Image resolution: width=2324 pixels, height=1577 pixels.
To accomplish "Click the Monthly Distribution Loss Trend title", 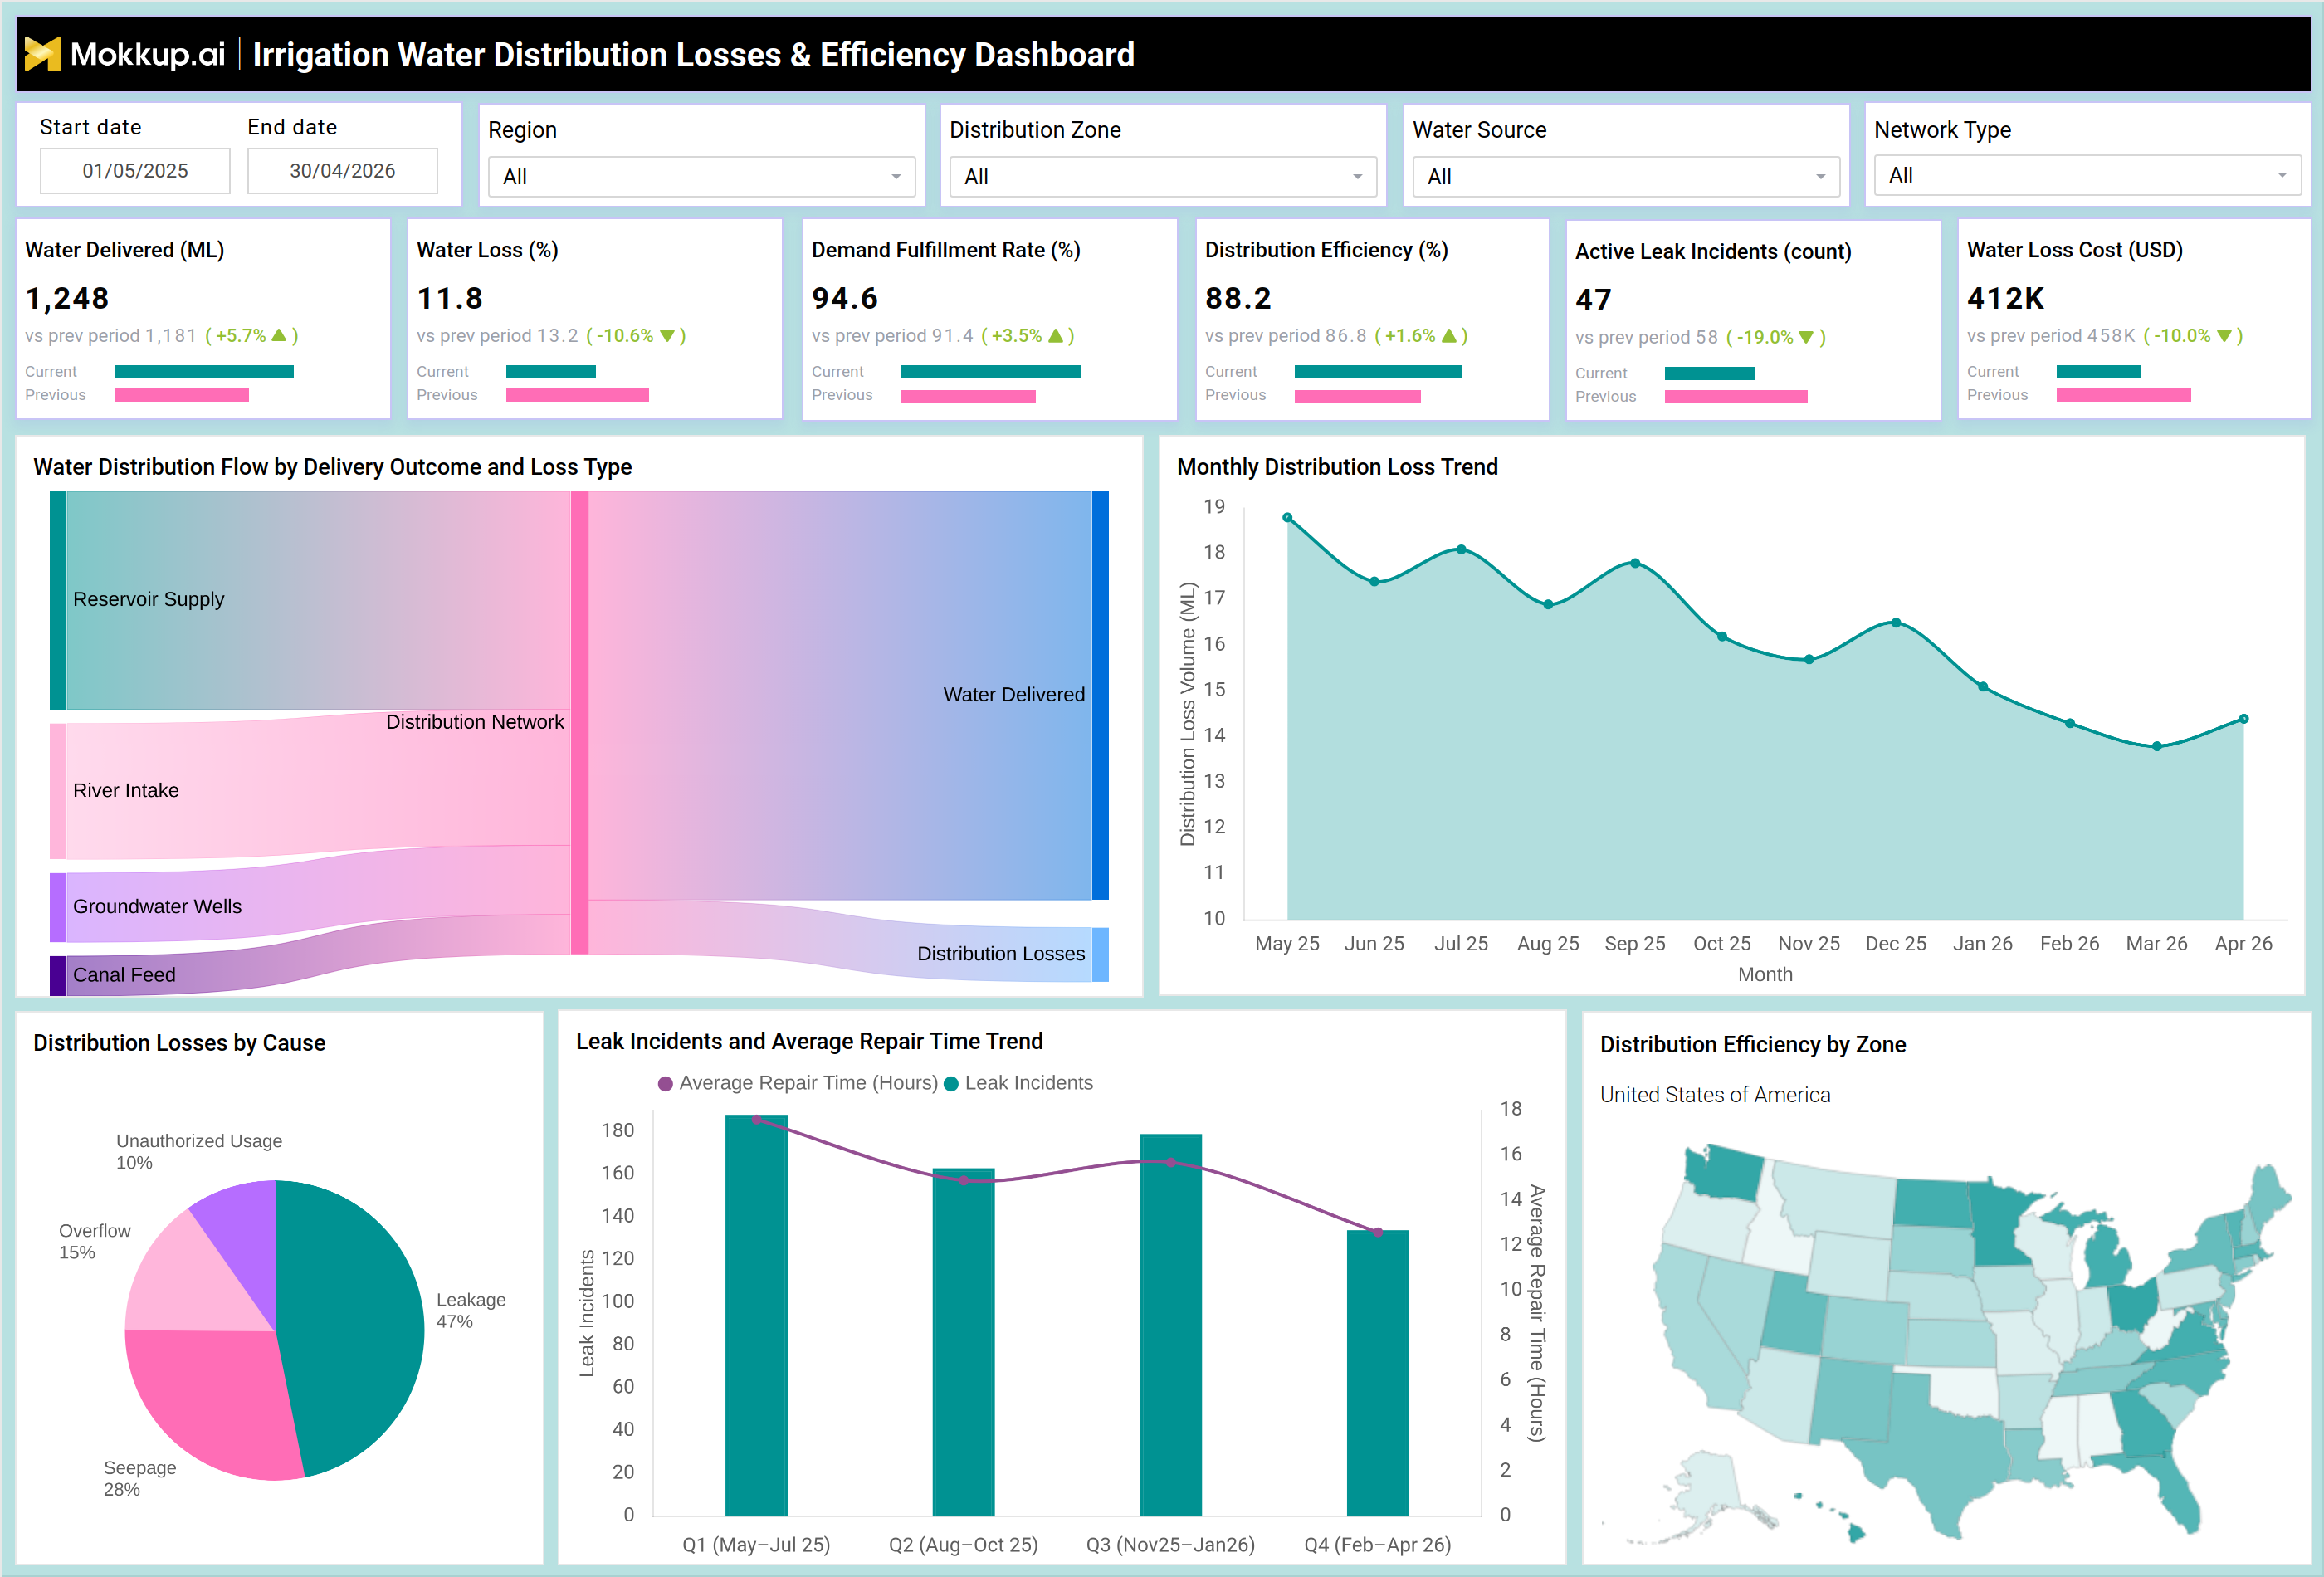I will click(x=1337, y=467).
